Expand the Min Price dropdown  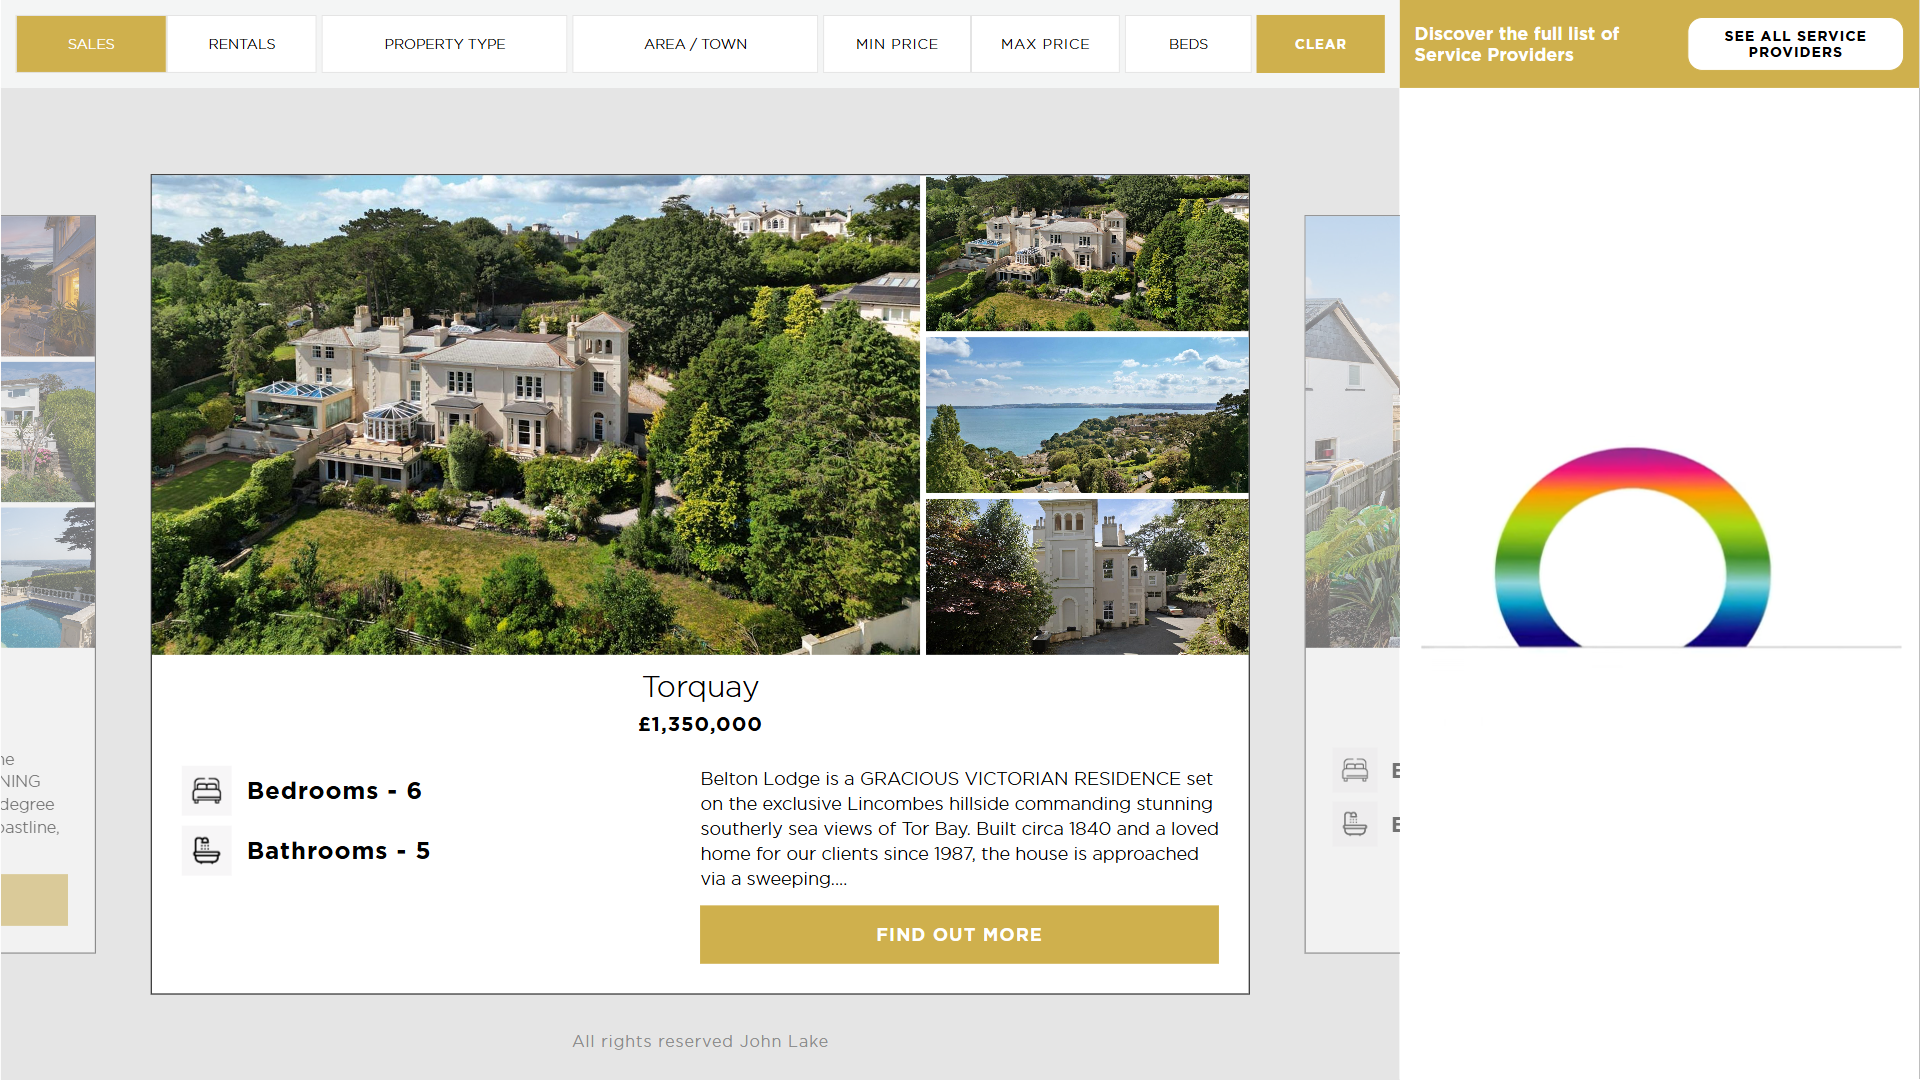pyautogui.click(x=897, y=44)
